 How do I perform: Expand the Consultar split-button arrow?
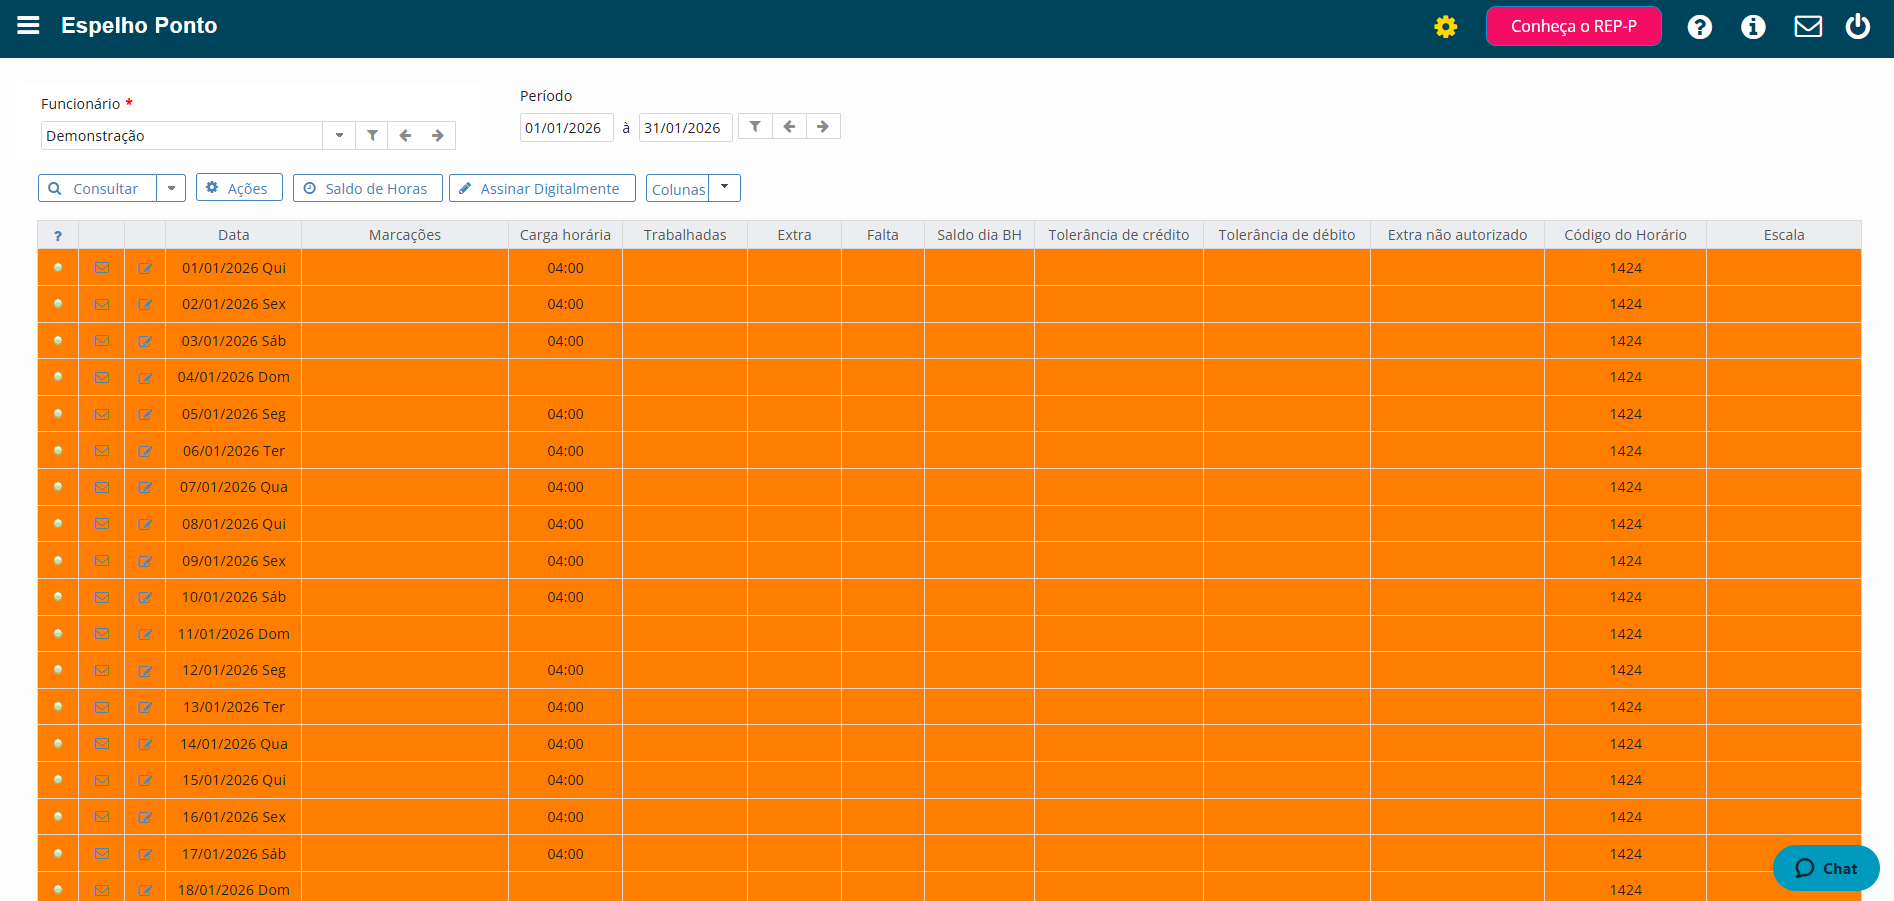click(171, 188)
